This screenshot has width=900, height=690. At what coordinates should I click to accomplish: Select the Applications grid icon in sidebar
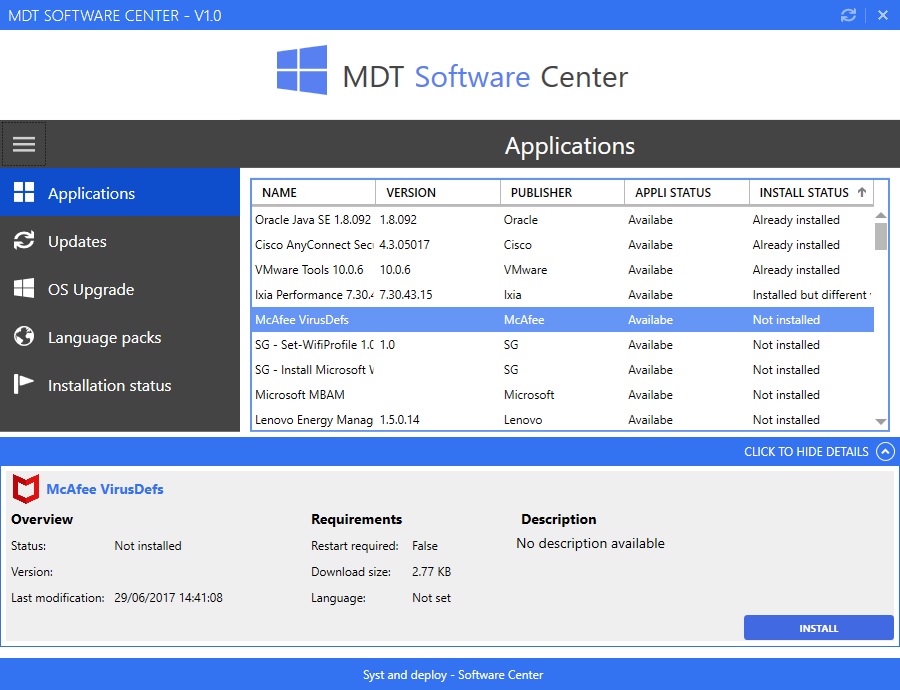23,193
